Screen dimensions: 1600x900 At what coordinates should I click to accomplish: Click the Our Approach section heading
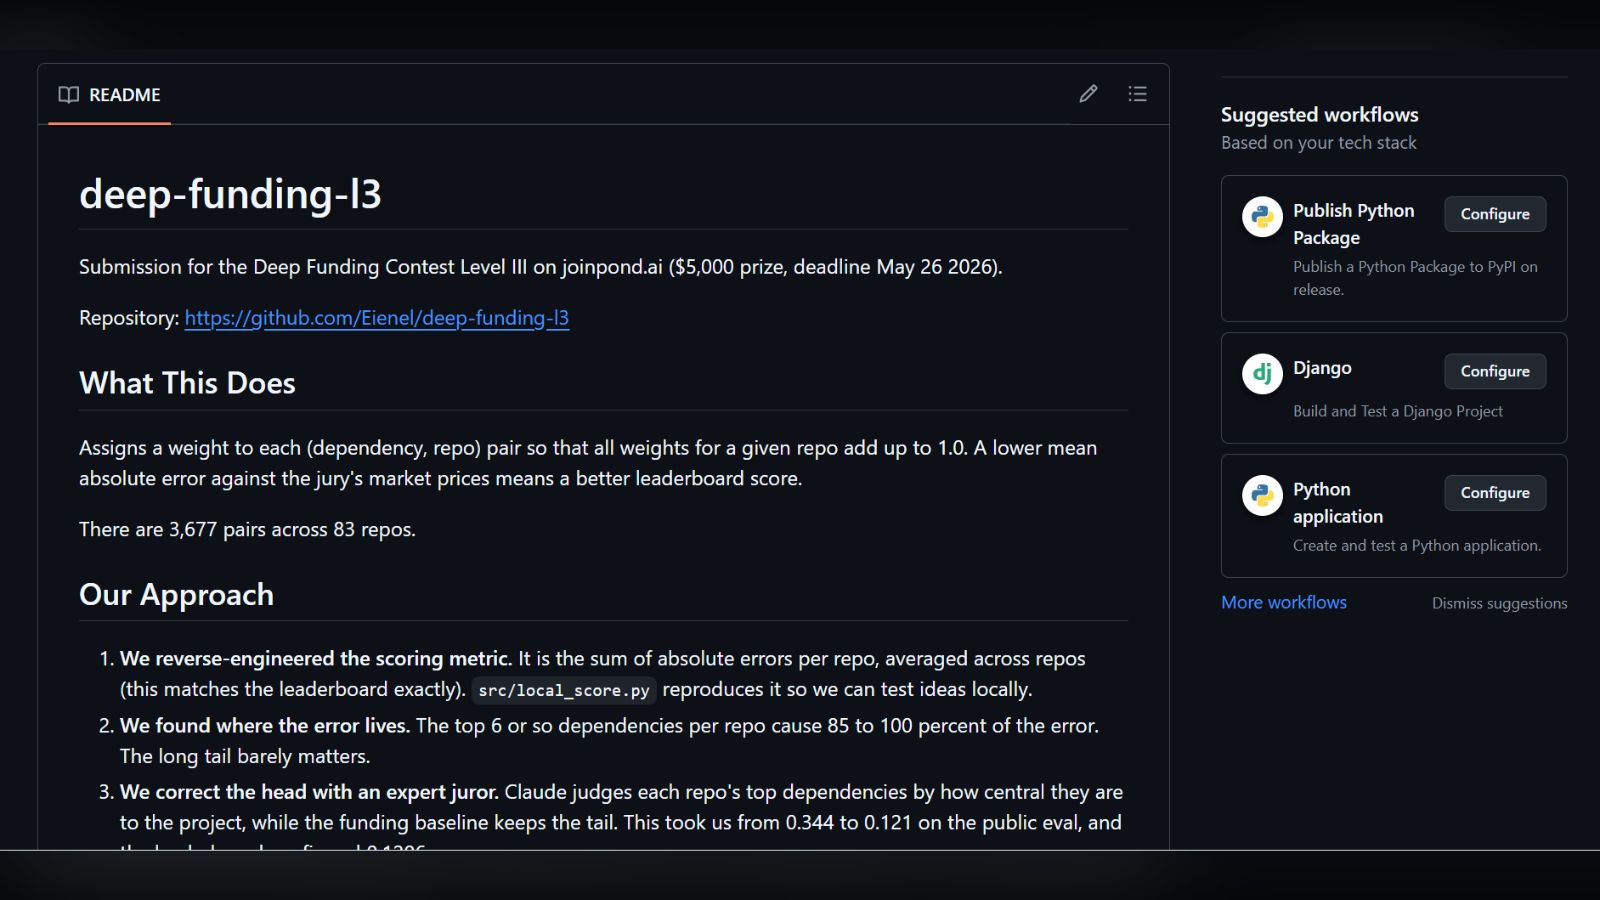pos(176,595)
